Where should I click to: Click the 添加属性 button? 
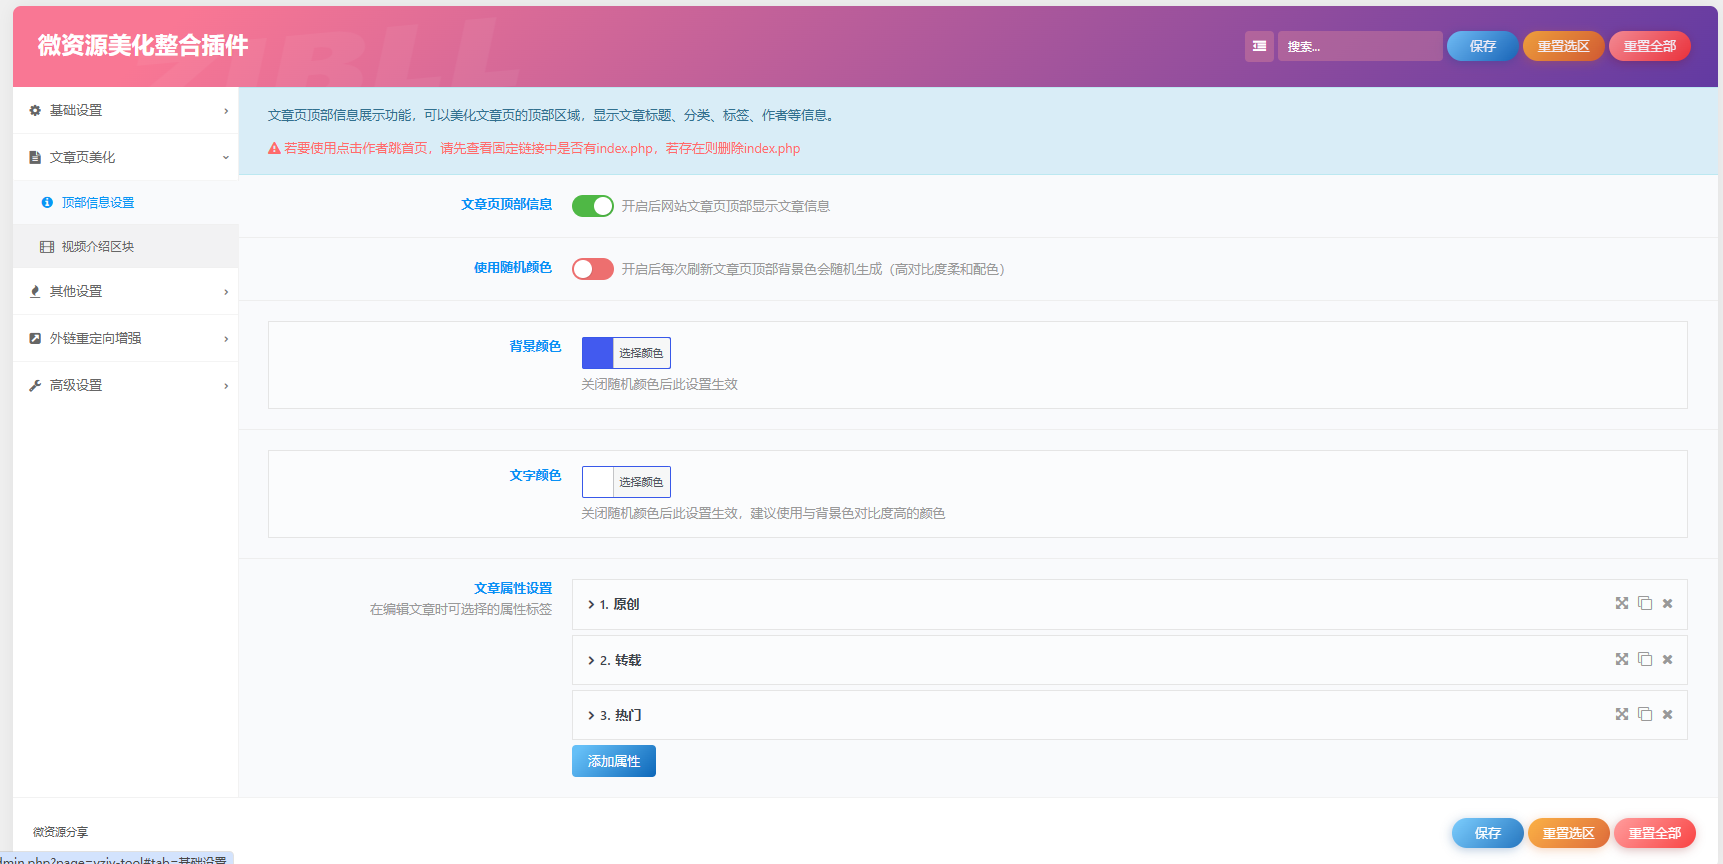(614, 761)
